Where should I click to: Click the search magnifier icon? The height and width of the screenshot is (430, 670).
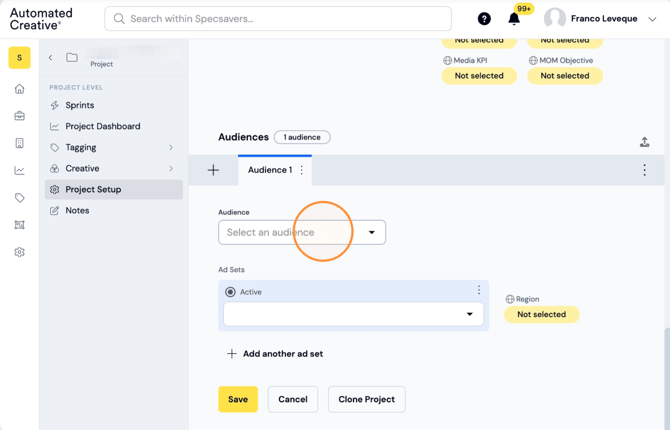(119, 19)
